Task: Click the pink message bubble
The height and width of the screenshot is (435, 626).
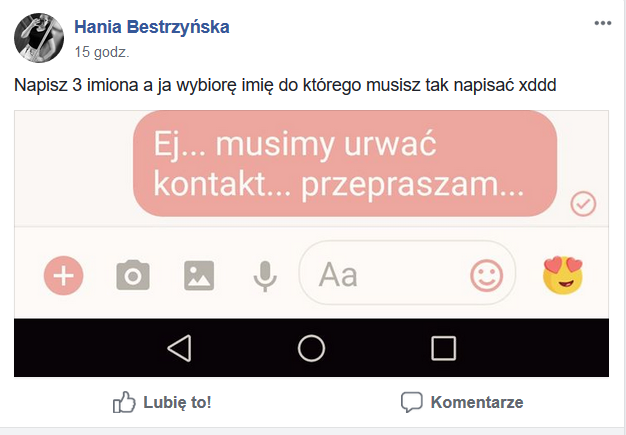Action: (x=345, y=164)
